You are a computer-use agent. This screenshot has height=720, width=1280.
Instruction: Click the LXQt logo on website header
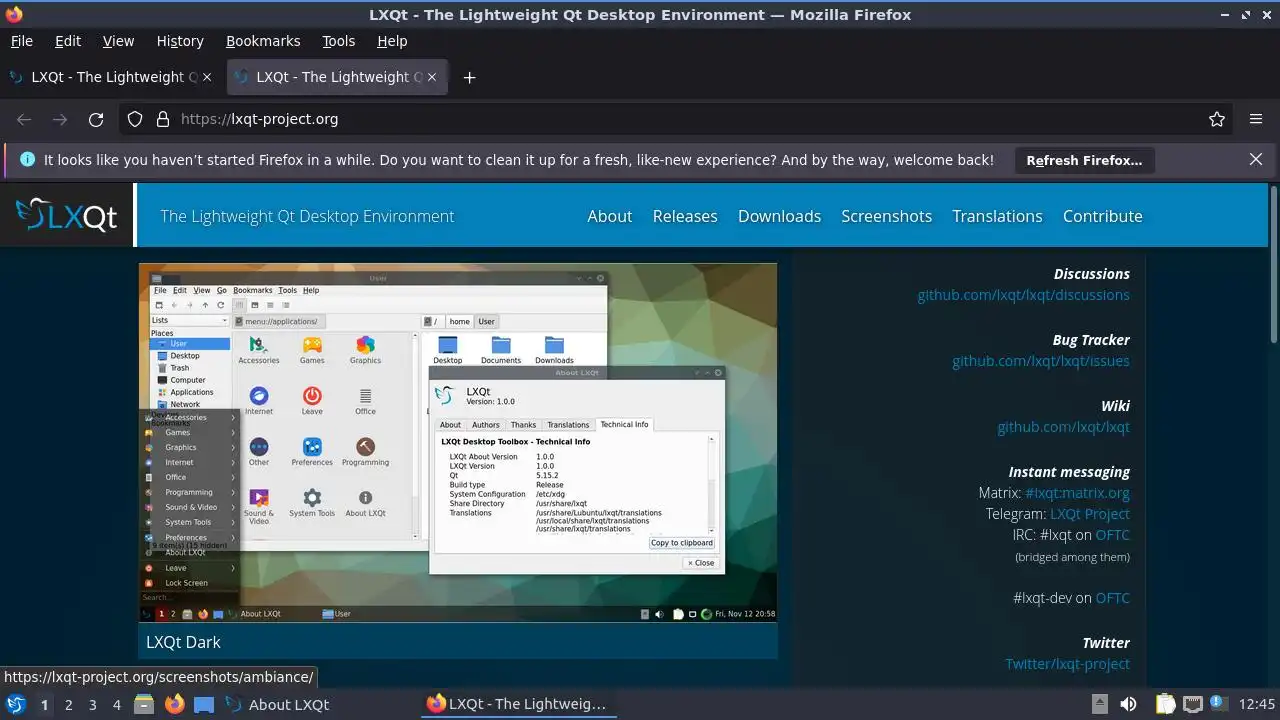pos(66,215)
